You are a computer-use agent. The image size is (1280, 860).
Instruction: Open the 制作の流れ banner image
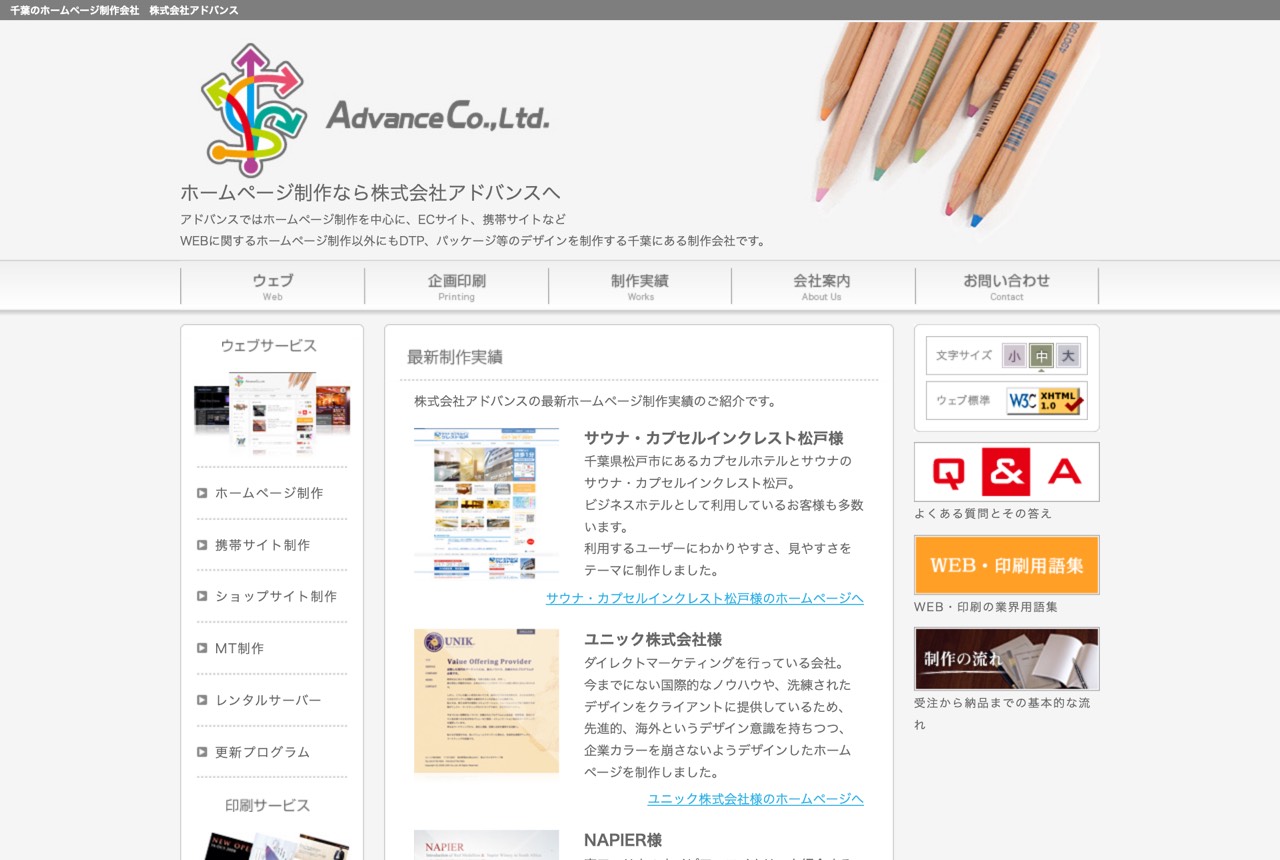pos(1006,659)
